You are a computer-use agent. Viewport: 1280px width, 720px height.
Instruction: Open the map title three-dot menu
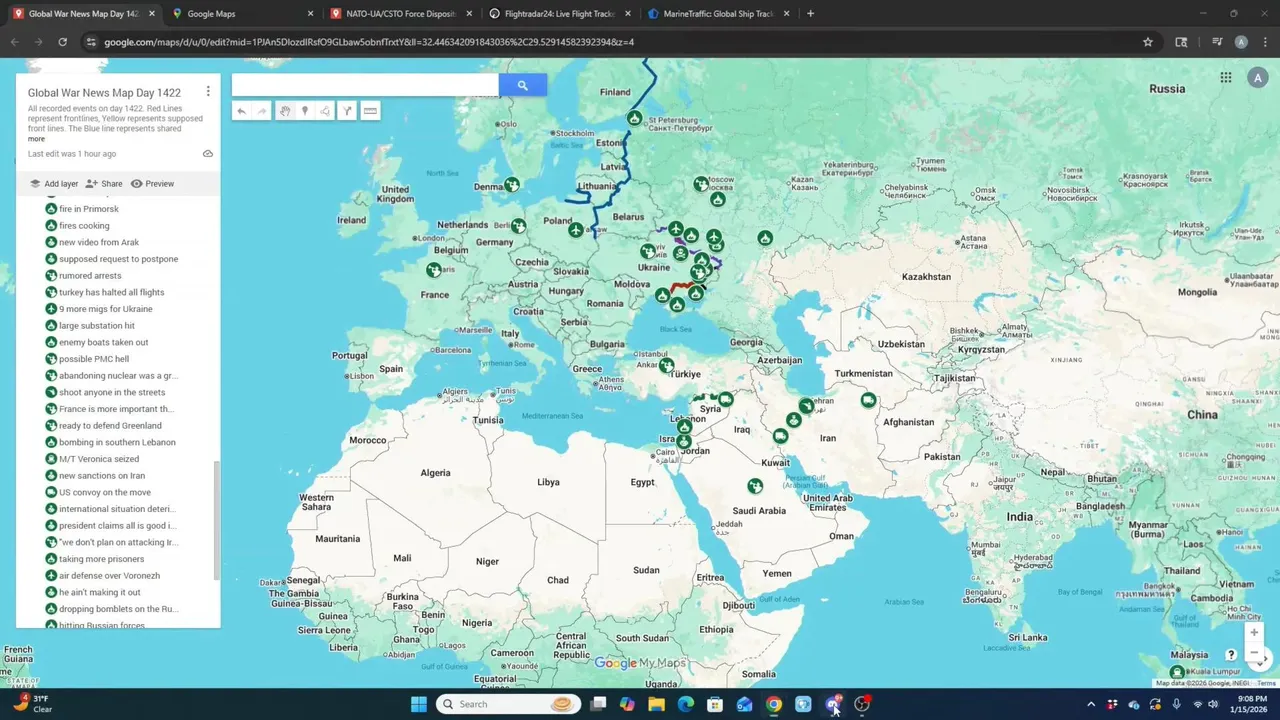tap(208, 91)
